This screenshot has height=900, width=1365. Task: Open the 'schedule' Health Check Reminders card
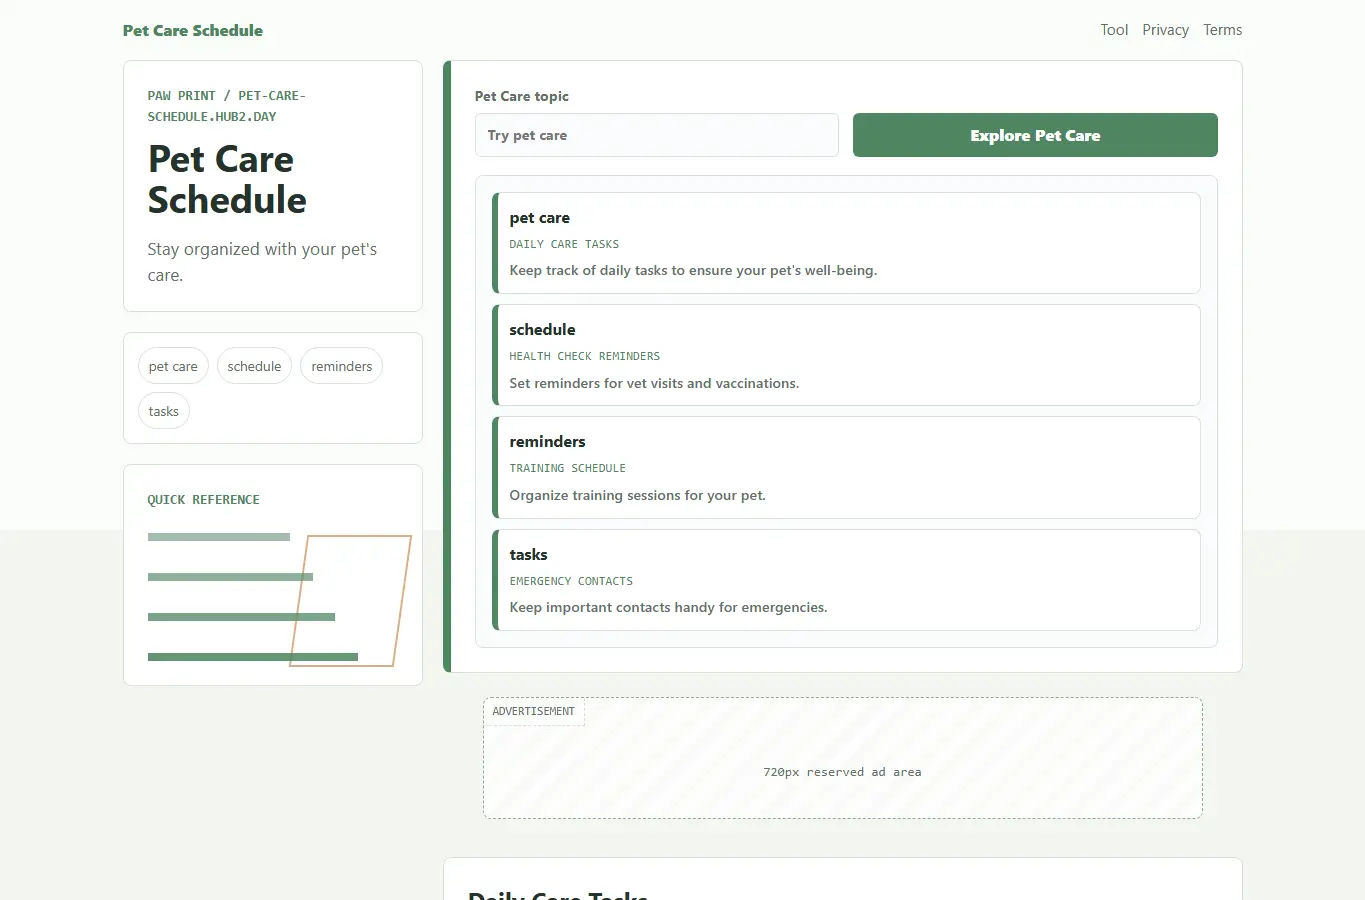(846, 355)
